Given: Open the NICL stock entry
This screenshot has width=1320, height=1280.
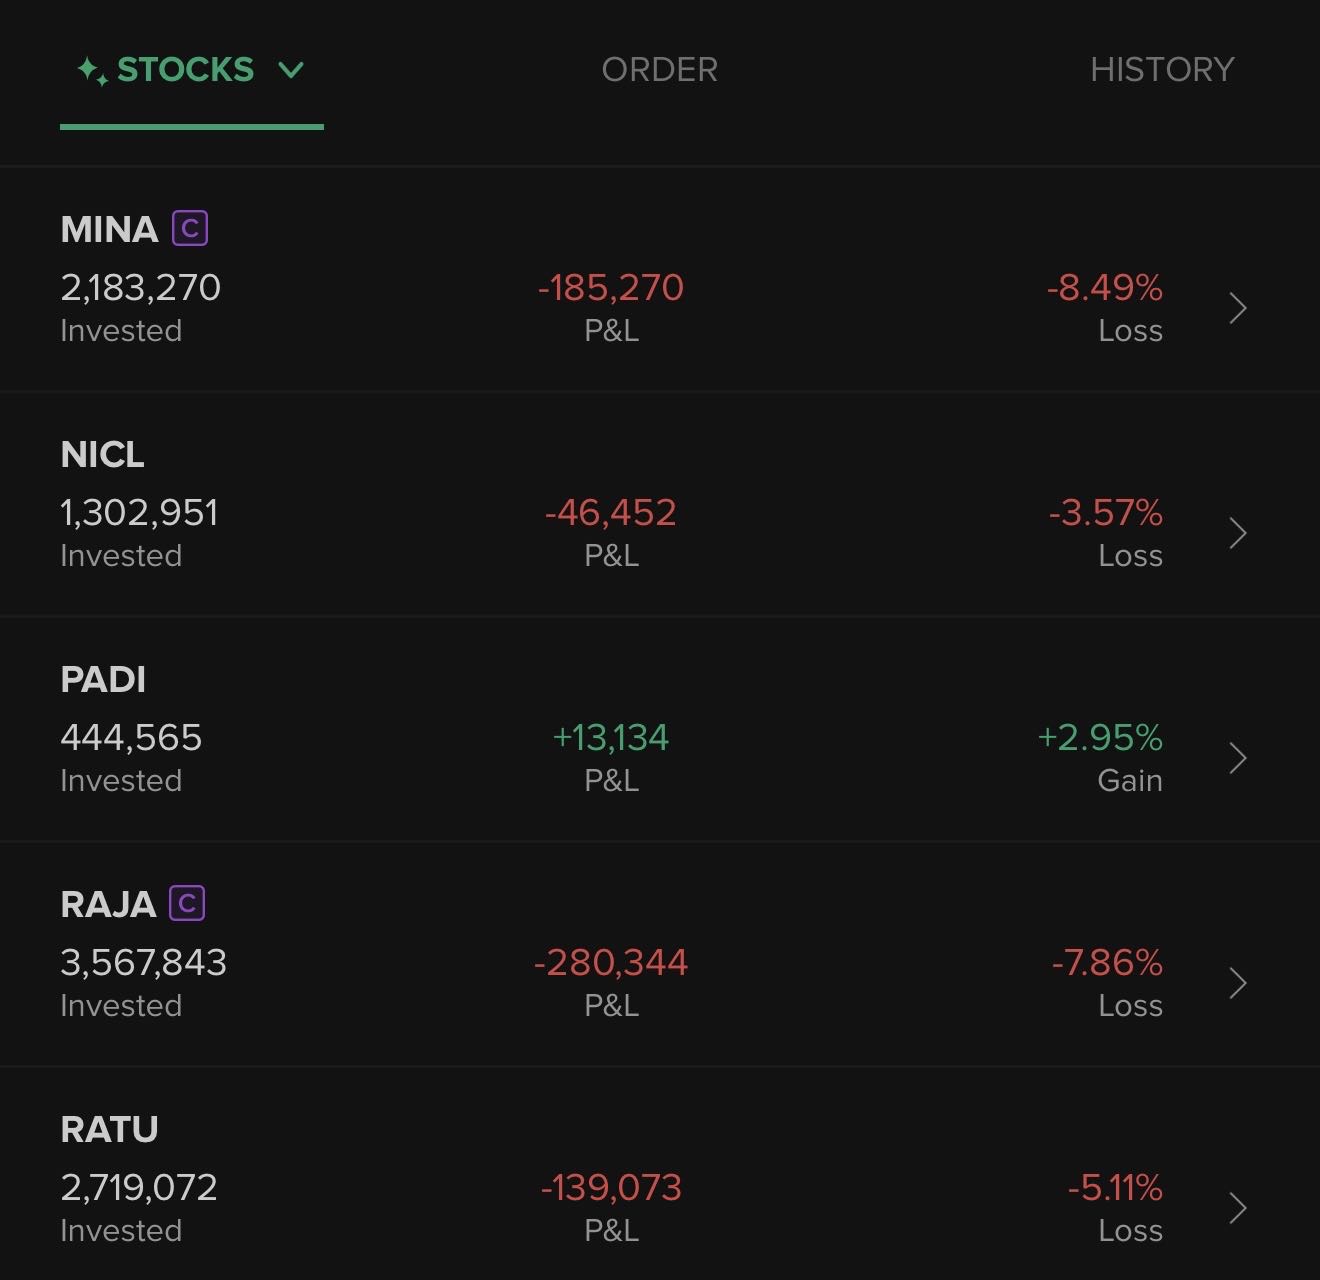Looking at the screenshot, I should 102,454.
